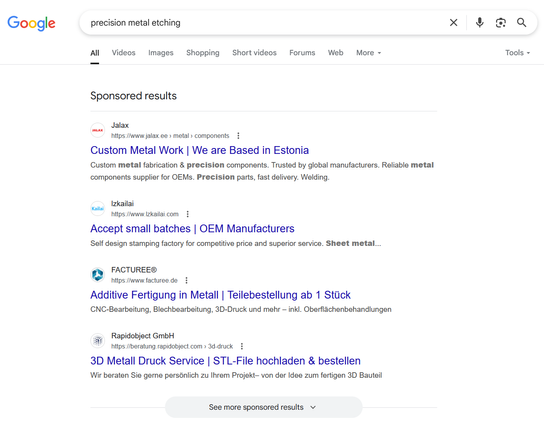Image resolution: width=544 pixels, height=424 pixels.
Task: Open the Short videos tab
Action: 254,53
